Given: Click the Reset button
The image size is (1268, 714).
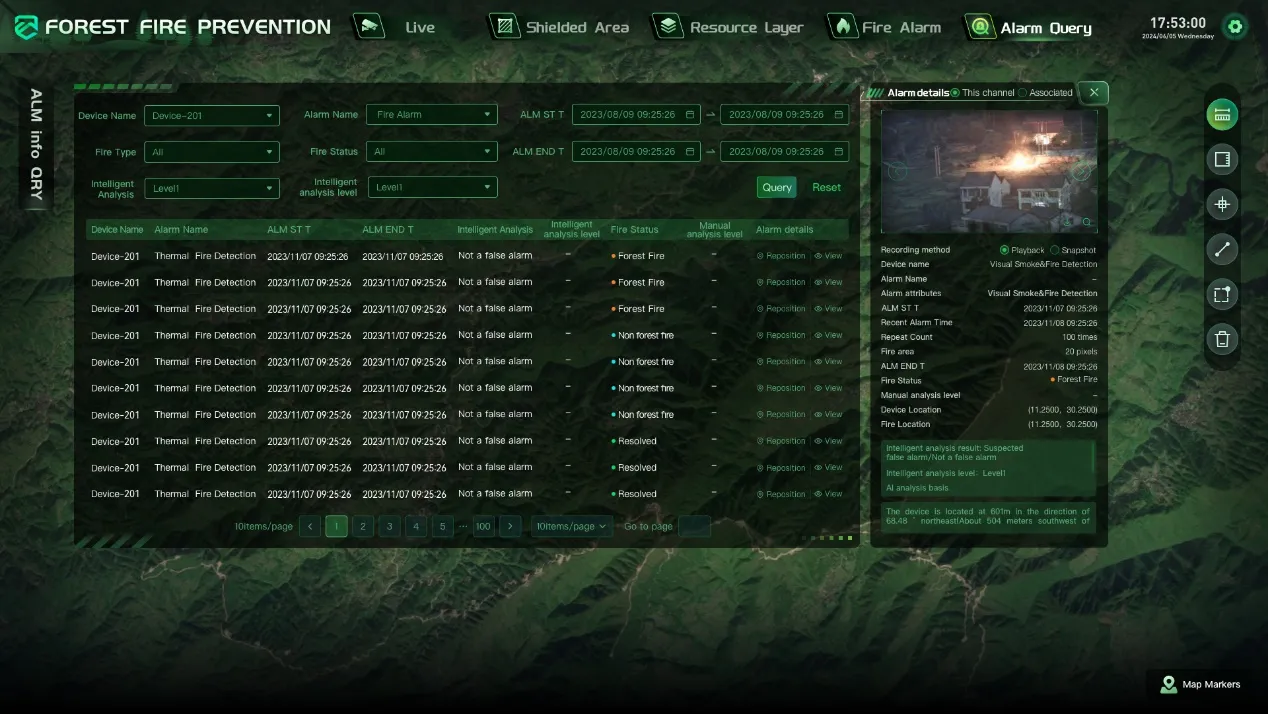Looking at the screenshot, I should coord(826,188).
